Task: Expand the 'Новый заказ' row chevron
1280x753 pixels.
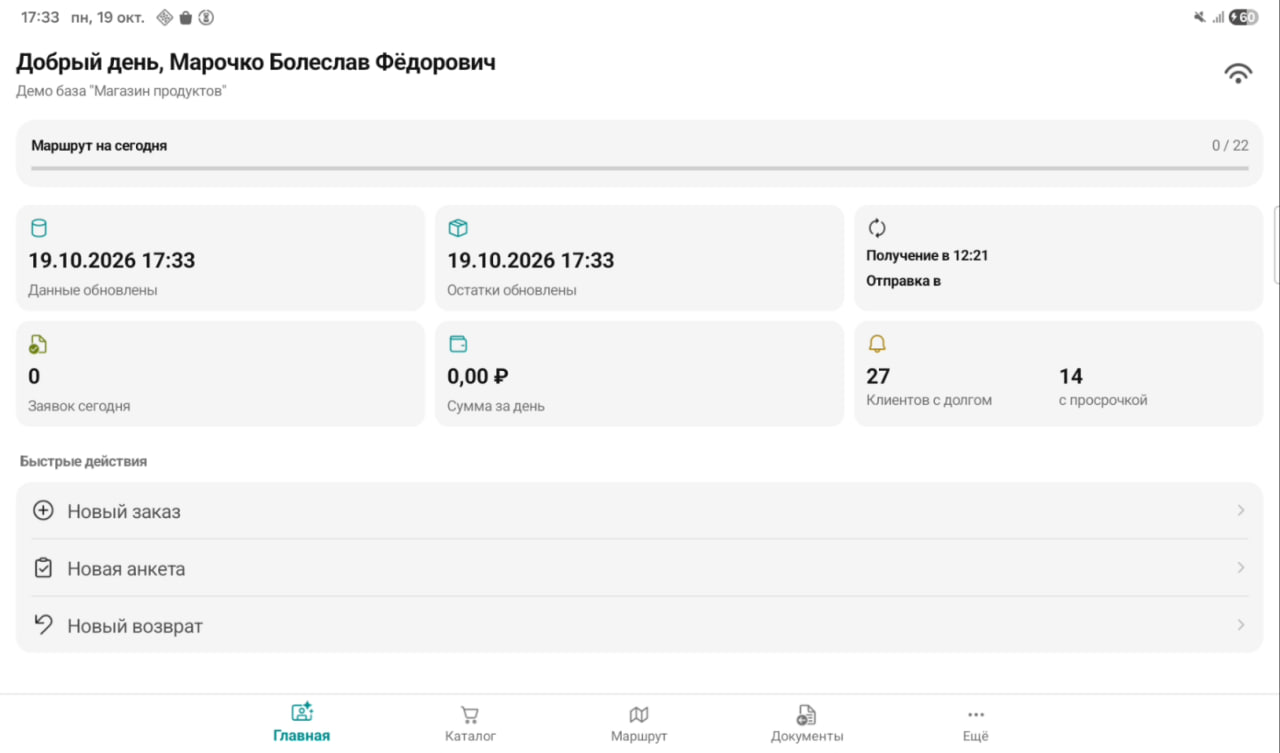Action: [1241, 510]
